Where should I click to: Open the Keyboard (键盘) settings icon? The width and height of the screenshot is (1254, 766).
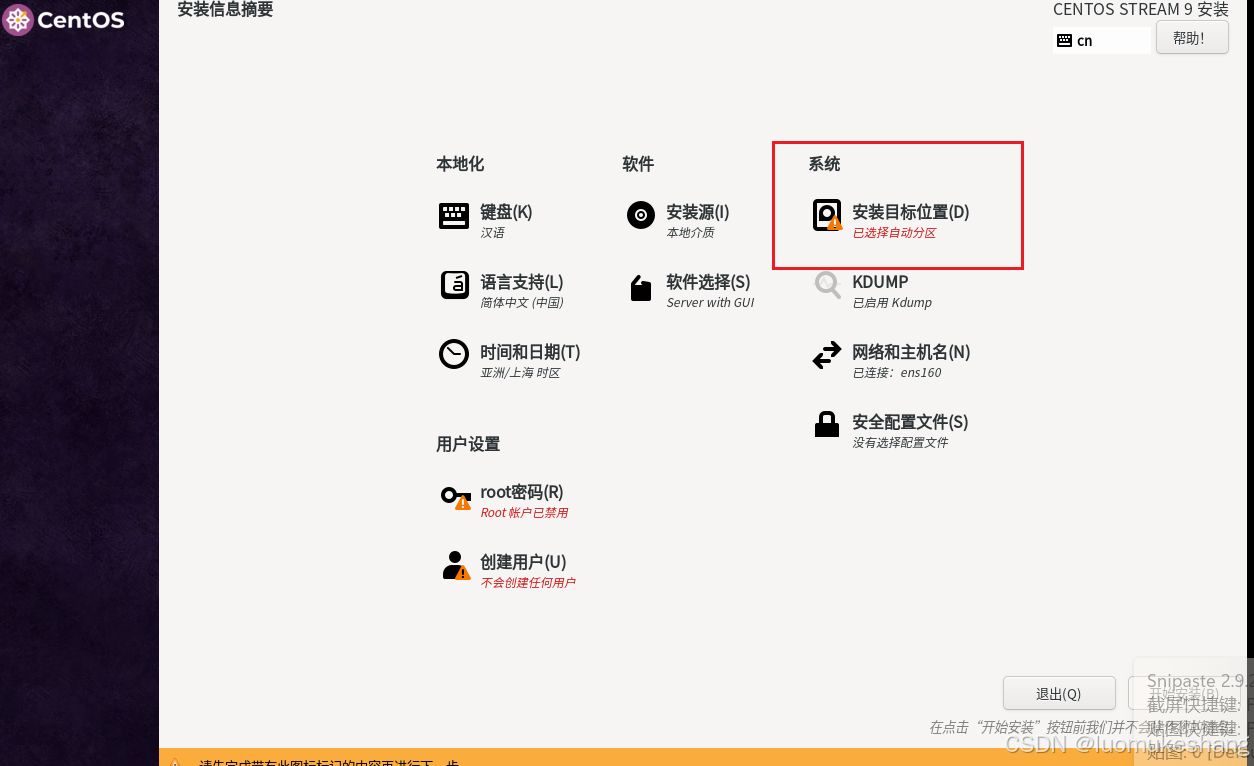(x=454, y=216)
